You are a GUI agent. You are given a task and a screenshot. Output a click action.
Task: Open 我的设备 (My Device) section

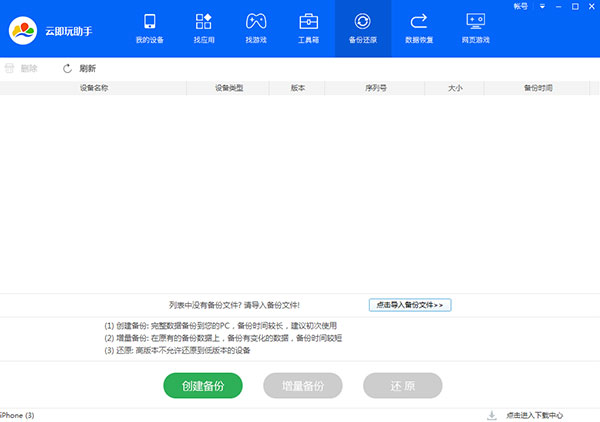coord(150,28)
